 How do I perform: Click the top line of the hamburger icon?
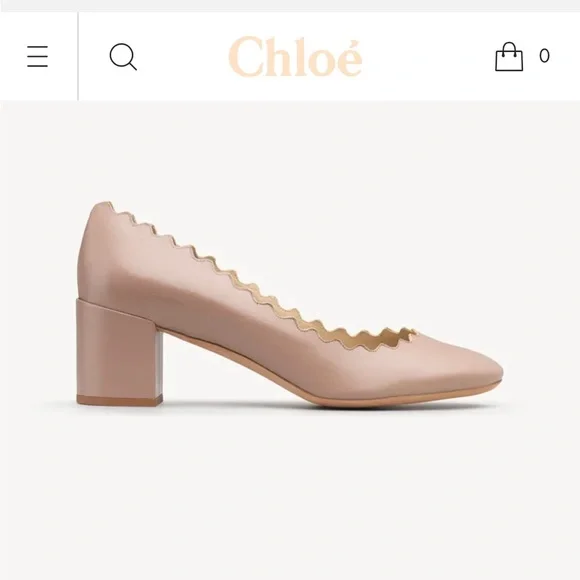point(37,47)
